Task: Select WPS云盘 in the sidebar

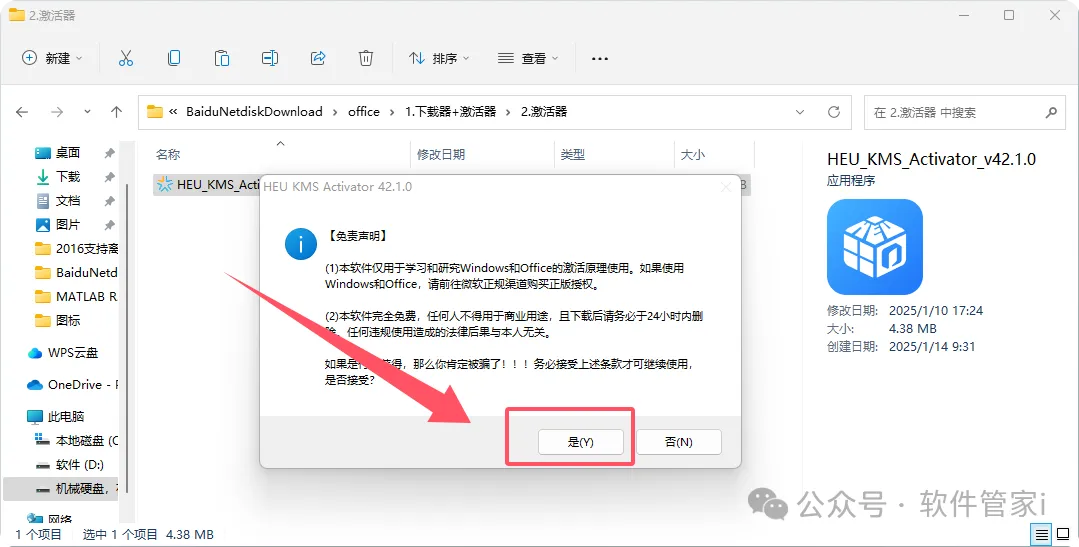Action: (x=63, y=353)
